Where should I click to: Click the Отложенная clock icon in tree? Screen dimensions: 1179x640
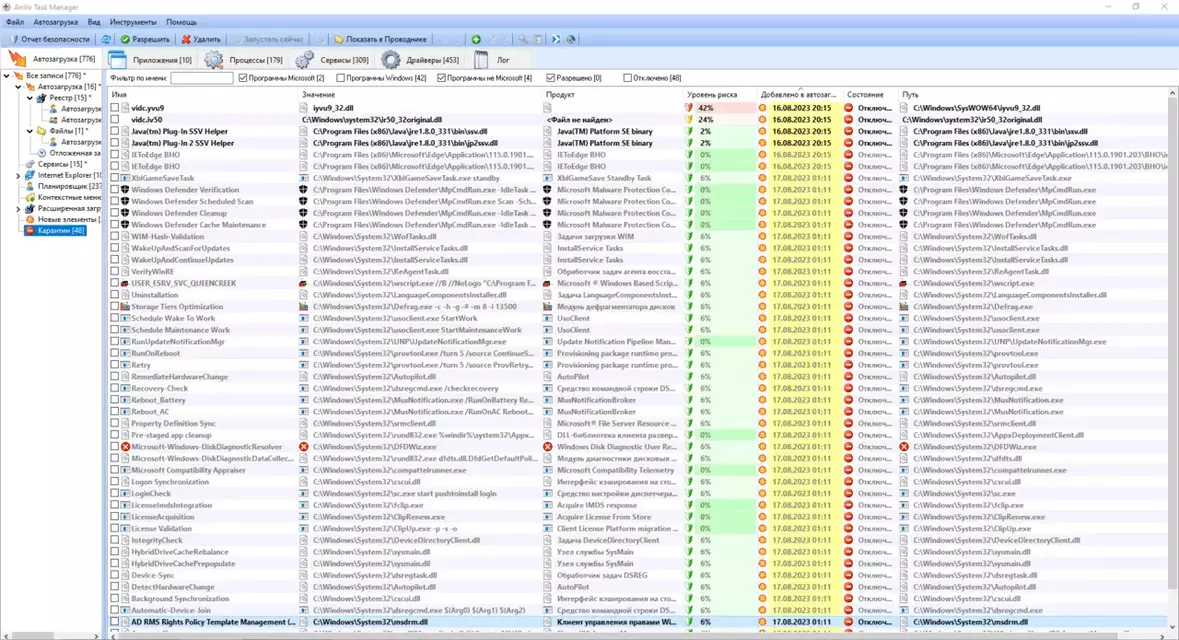click(x=42, y=153)
